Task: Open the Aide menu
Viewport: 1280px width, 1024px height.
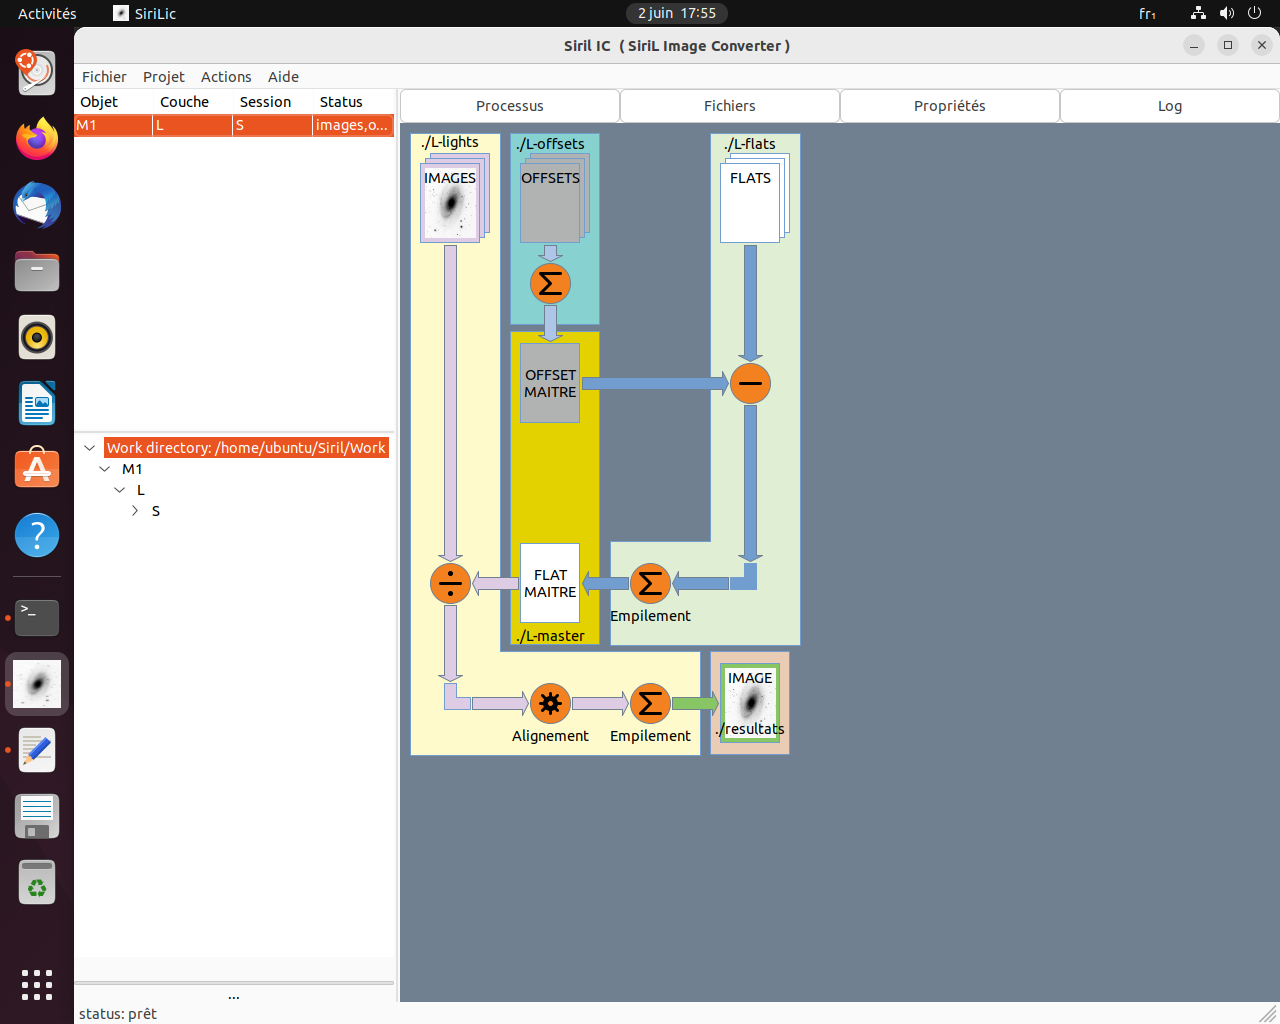Action: (283, 77)
